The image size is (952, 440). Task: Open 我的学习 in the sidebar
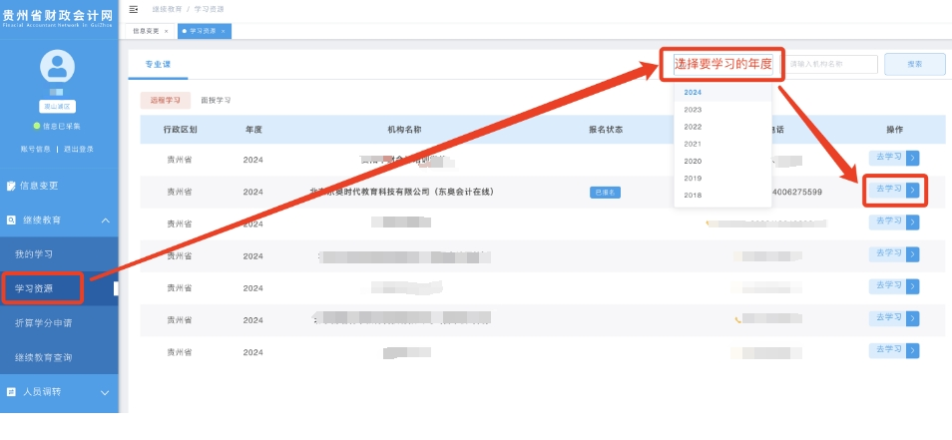tap(34, 254)
